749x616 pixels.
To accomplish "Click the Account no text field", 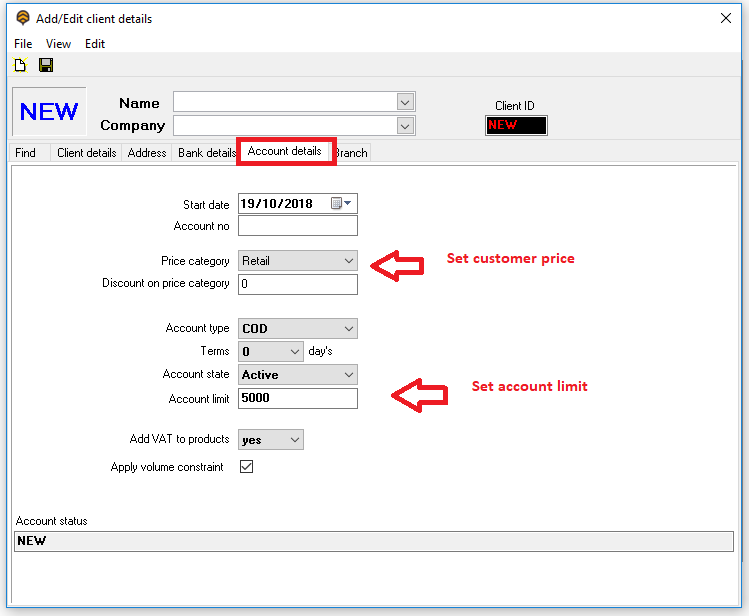I will pyautogui.click(x=297, y=226).
